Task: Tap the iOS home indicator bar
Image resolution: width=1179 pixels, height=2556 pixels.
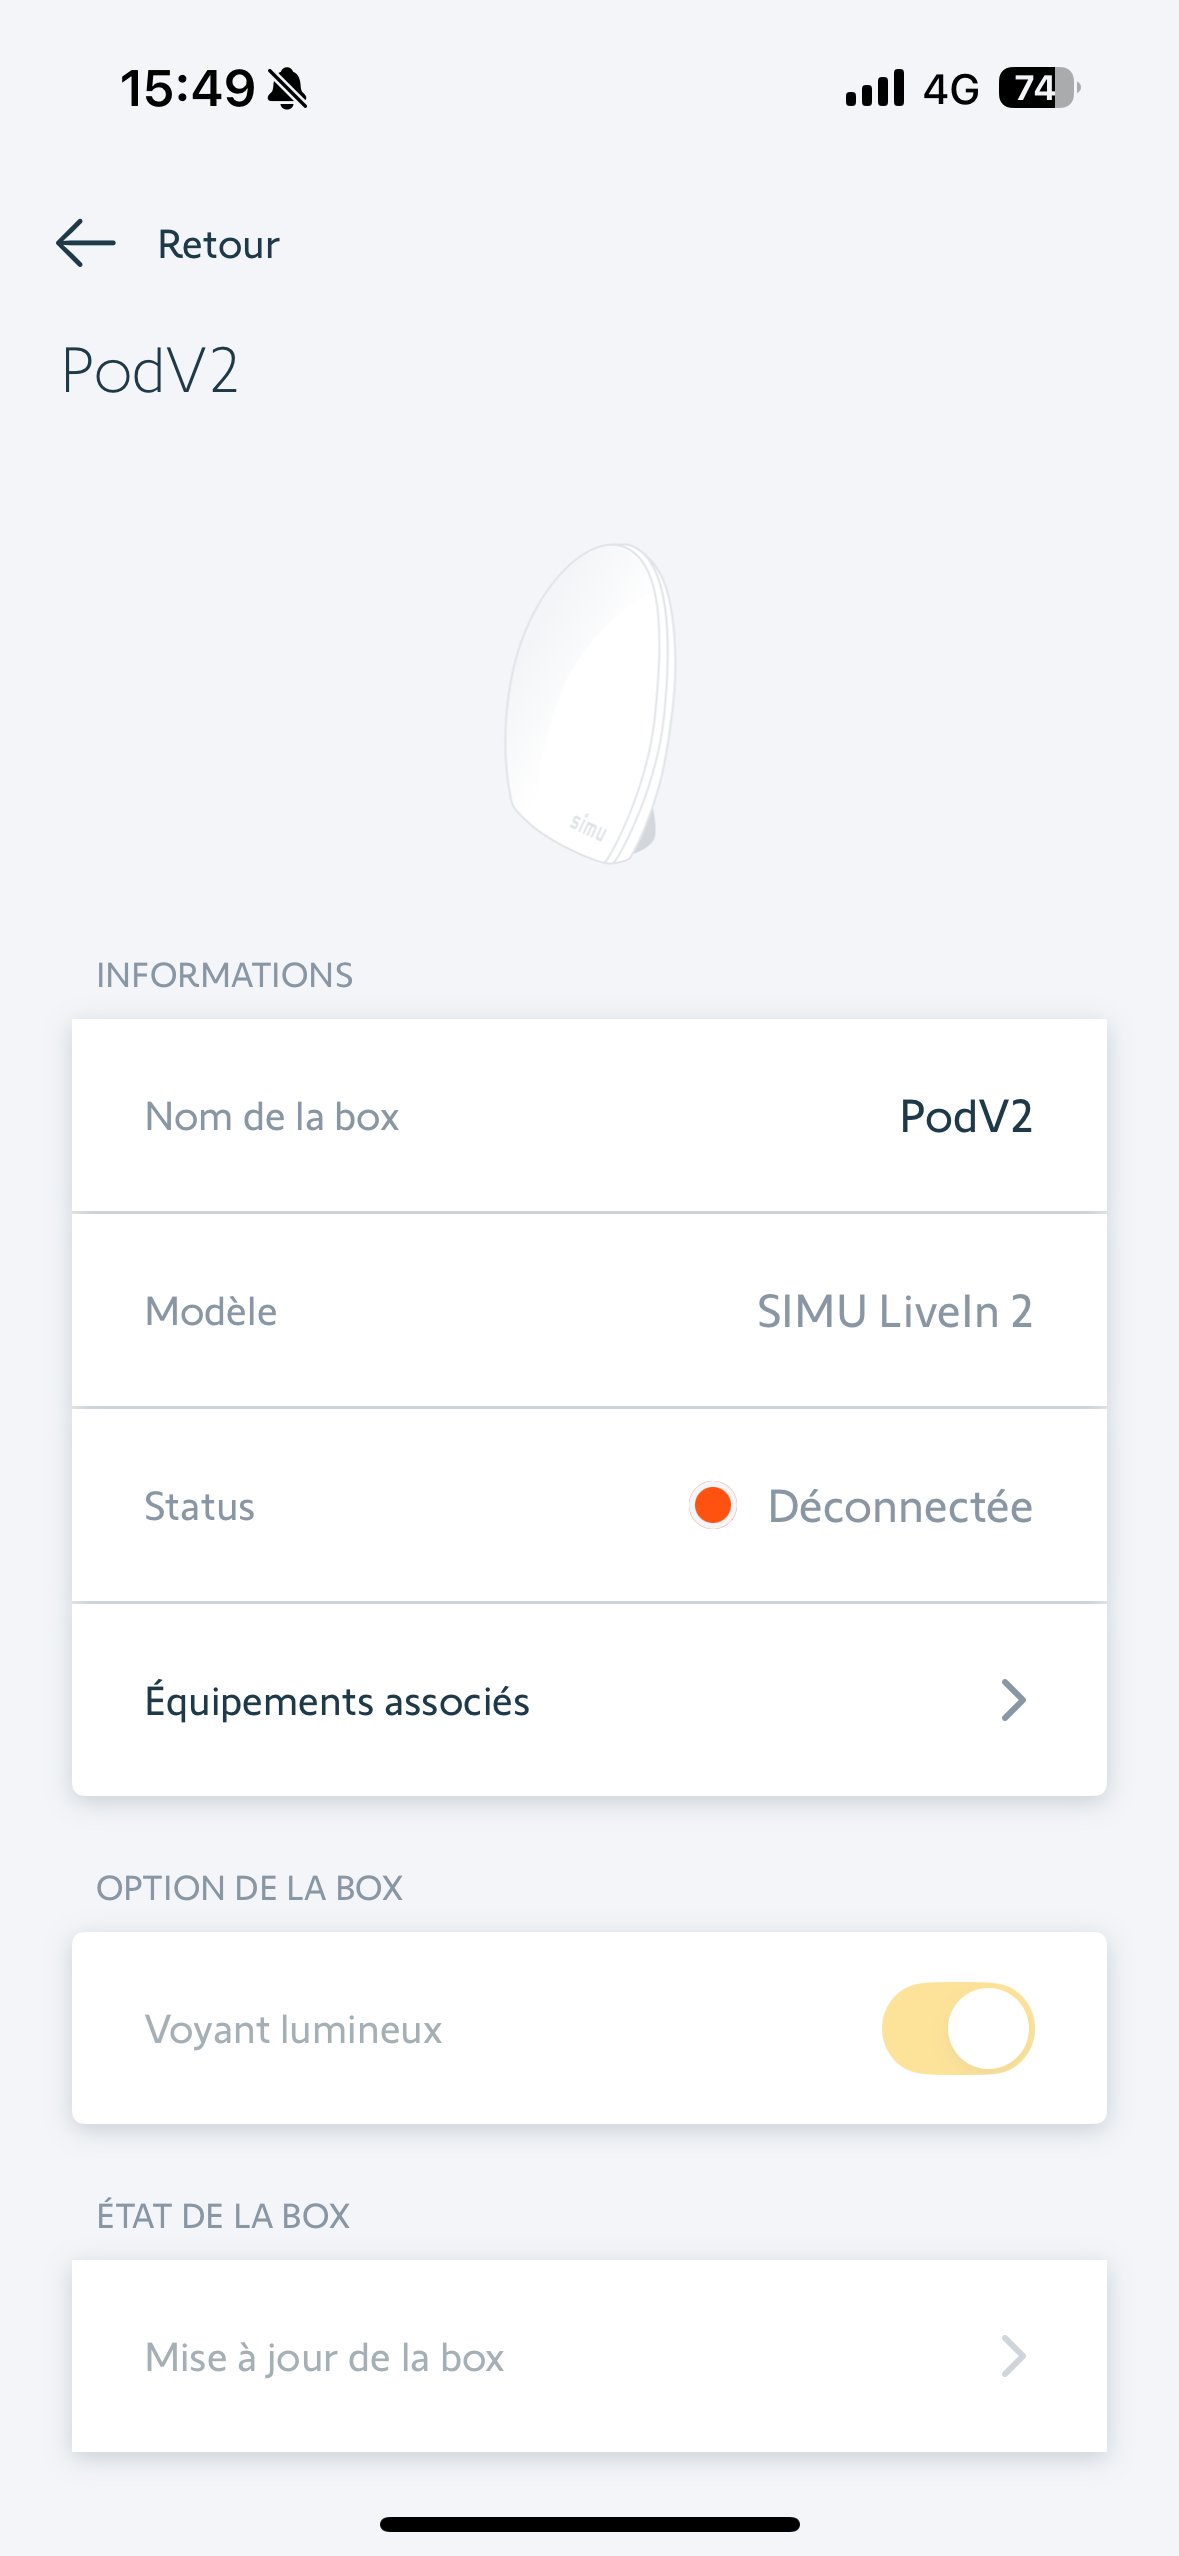Action: tap(590, 2524)
